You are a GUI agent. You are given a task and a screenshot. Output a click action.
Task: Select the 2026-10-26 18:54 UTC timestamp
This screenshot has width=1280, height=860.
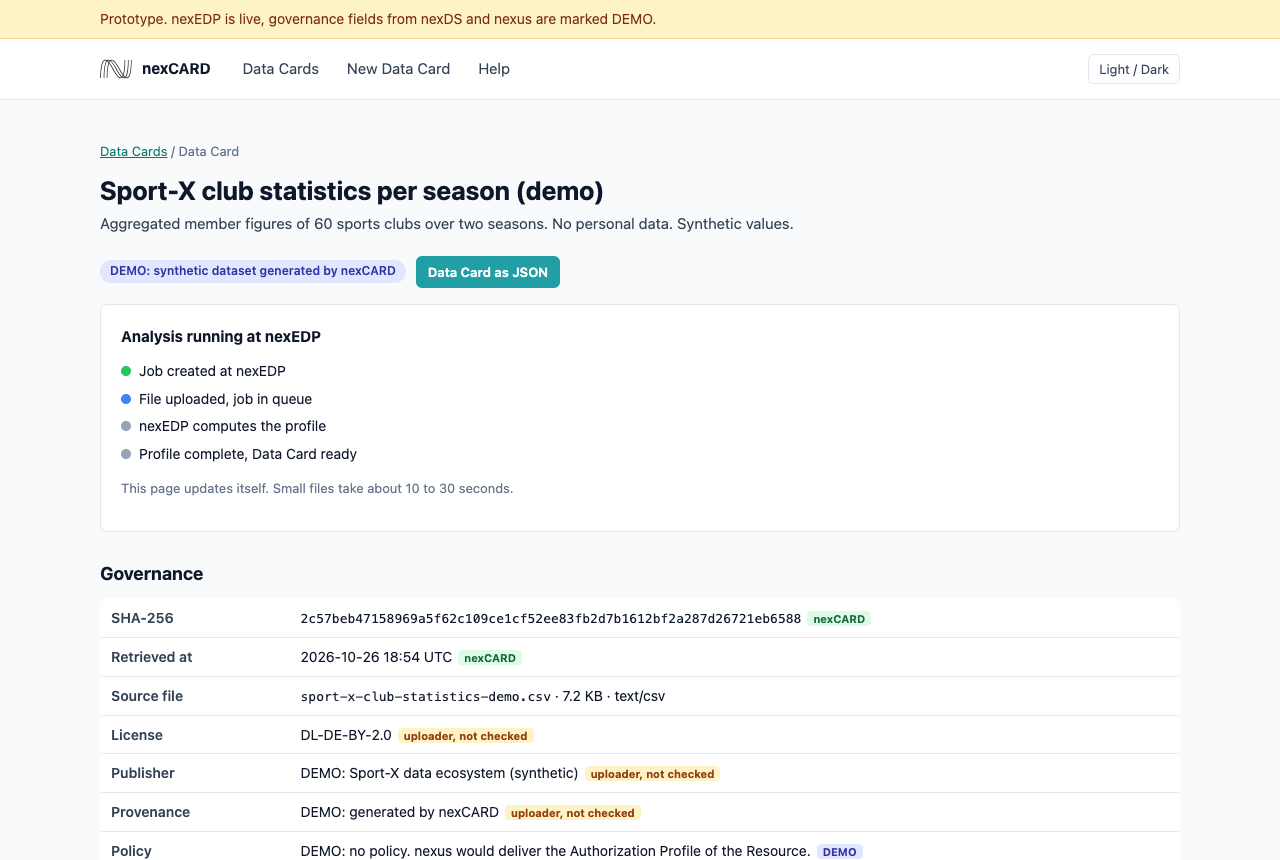(x=376, y=657)
